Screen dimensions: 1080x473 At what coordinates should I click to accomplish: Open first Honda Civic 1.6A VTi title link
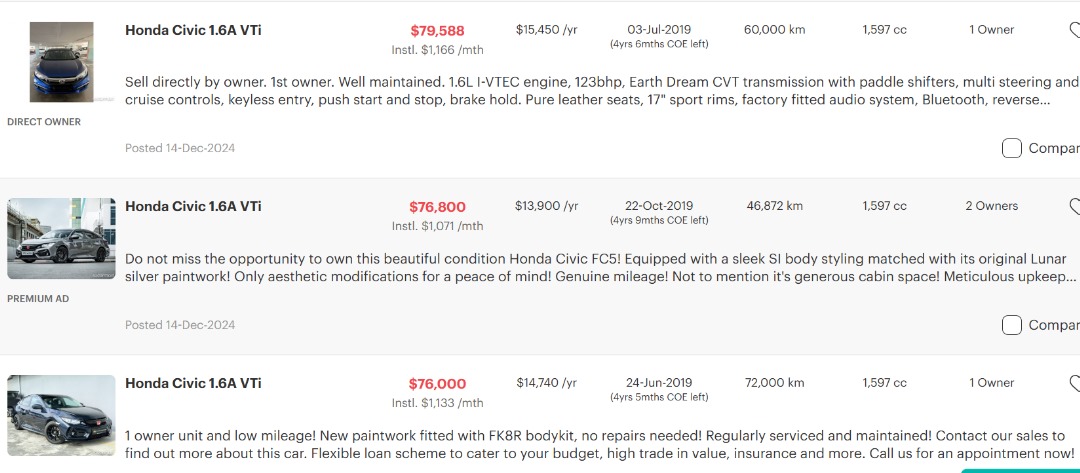click(193, 30)
